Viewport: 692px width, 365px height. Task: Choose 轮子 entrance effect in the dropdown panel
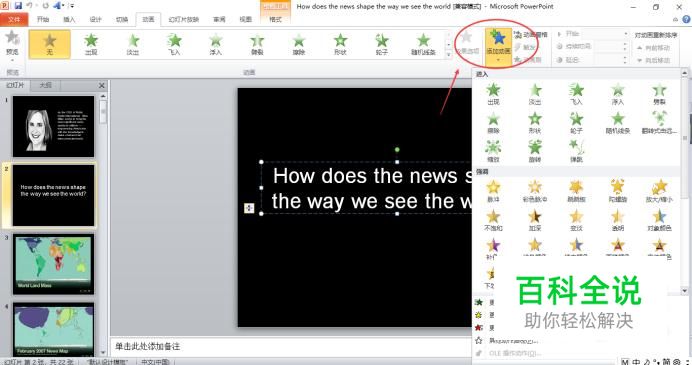[576, 123]
